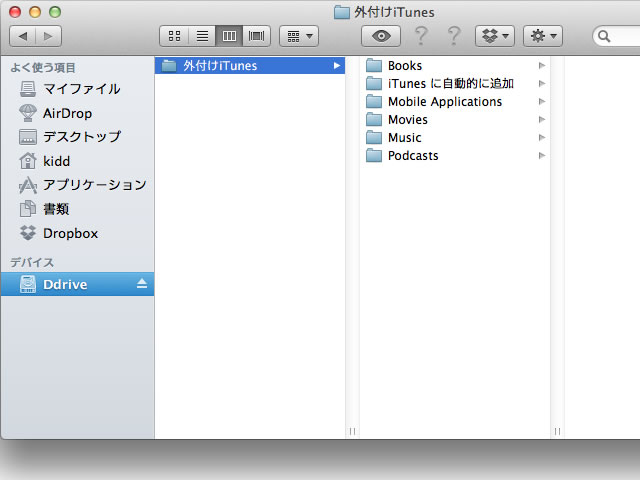640x480 pixels.
Task: Click the Books row disclosure arrow
Action: click(x=542, y=65)
